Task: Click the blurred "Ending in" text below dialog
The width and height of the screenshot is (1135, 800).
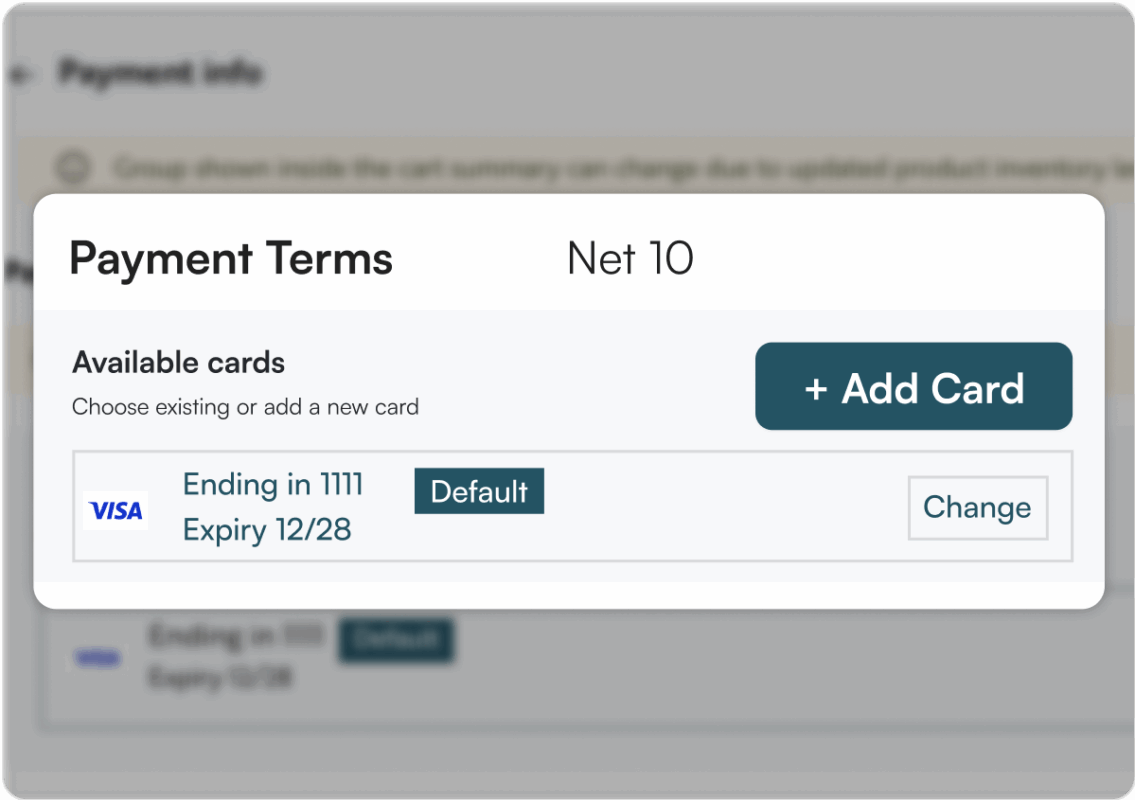Action: click(236, 636)
